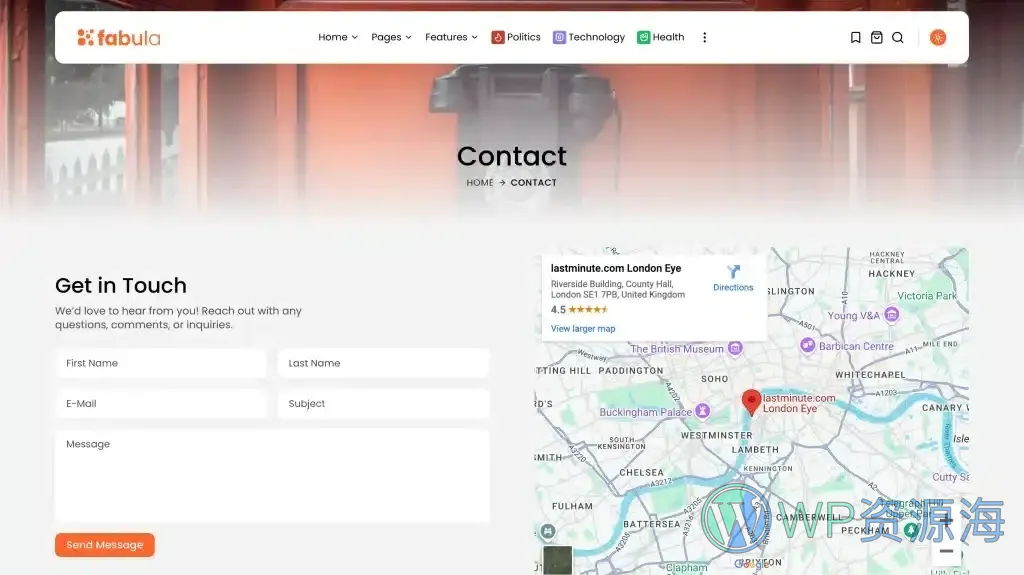Open the three-dot more menu
The width and height of the screenshot is (1024, 575).
[x=704, y=38]
